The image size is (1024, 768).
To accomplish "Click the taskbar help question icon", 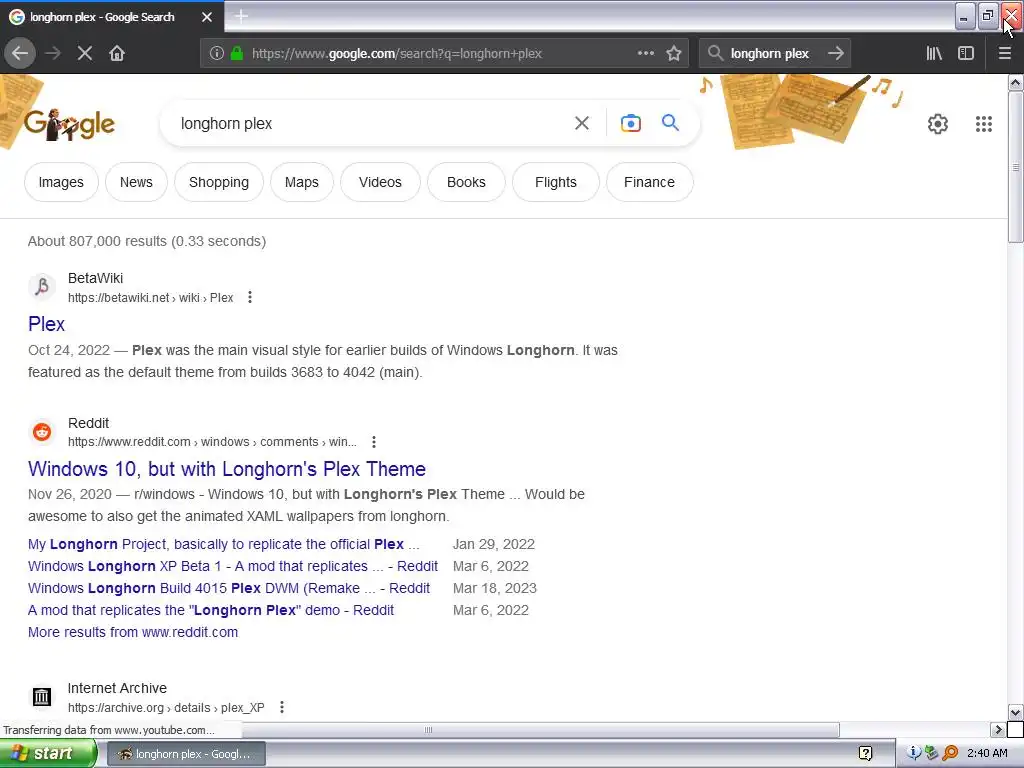I will (x=866, y=754).
